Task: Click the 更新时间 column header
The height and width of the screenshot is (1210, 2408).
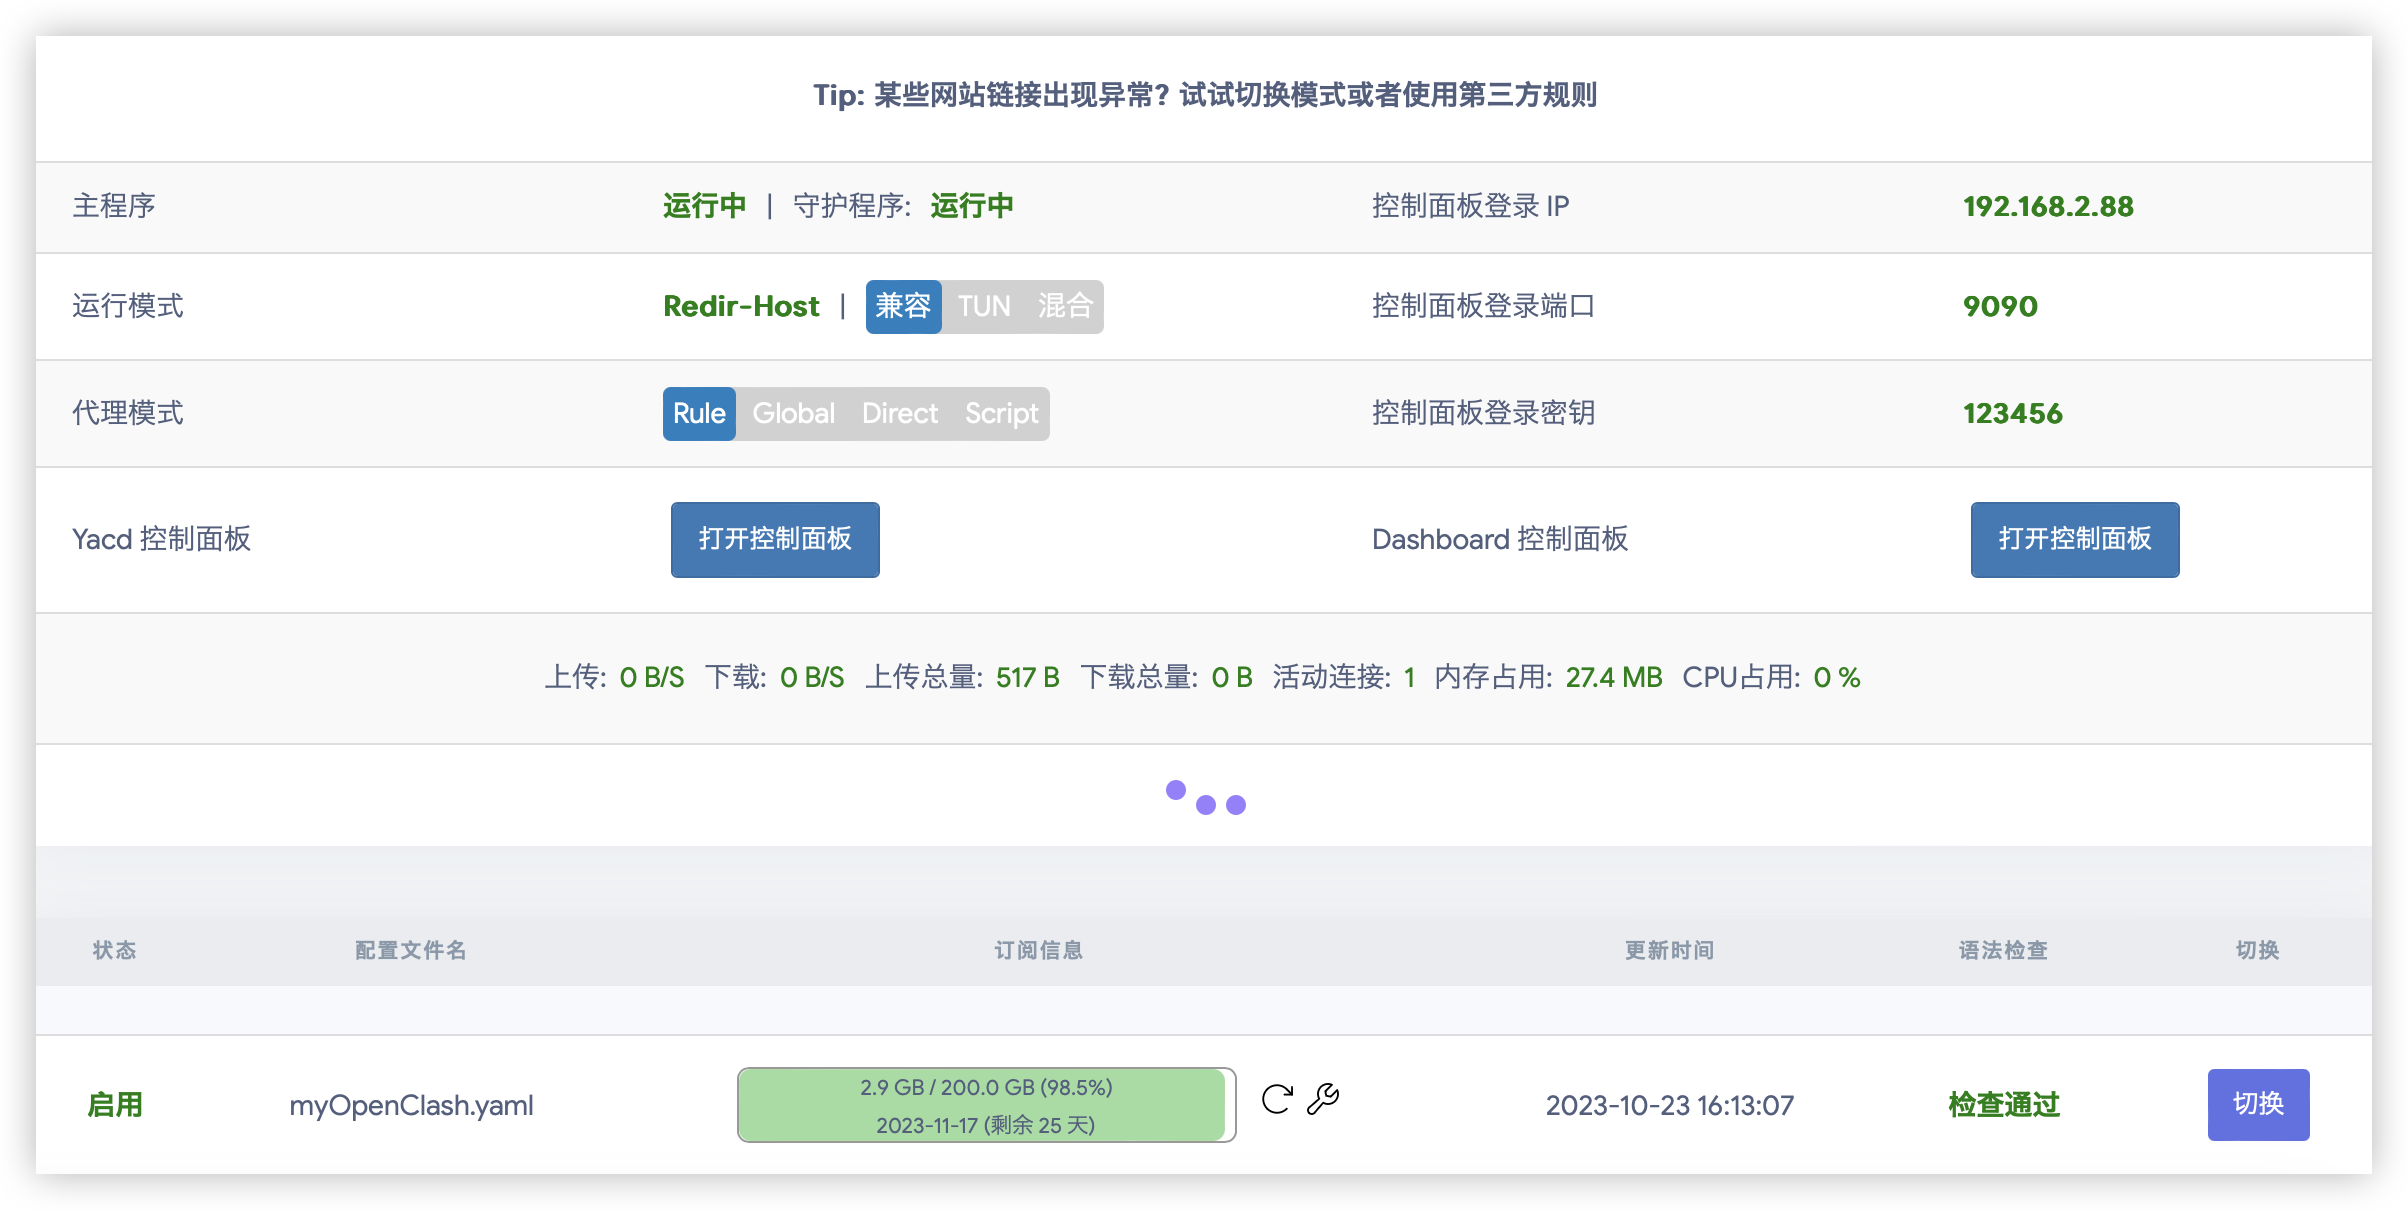Action: tap(1669, 950)
